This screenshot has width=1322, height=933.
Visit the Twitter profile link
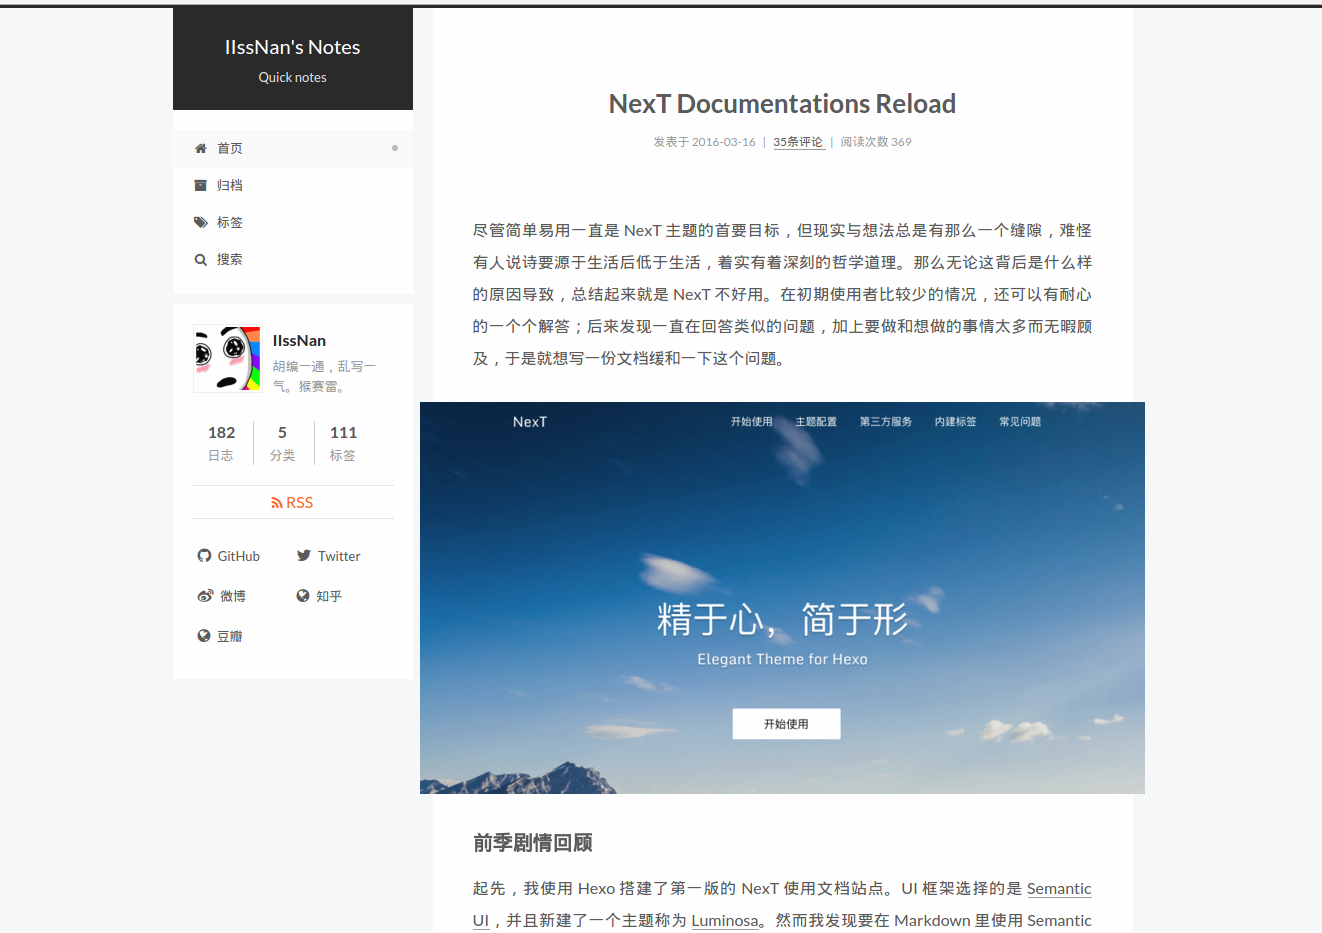pyautogui.click(x=329, y=556)
